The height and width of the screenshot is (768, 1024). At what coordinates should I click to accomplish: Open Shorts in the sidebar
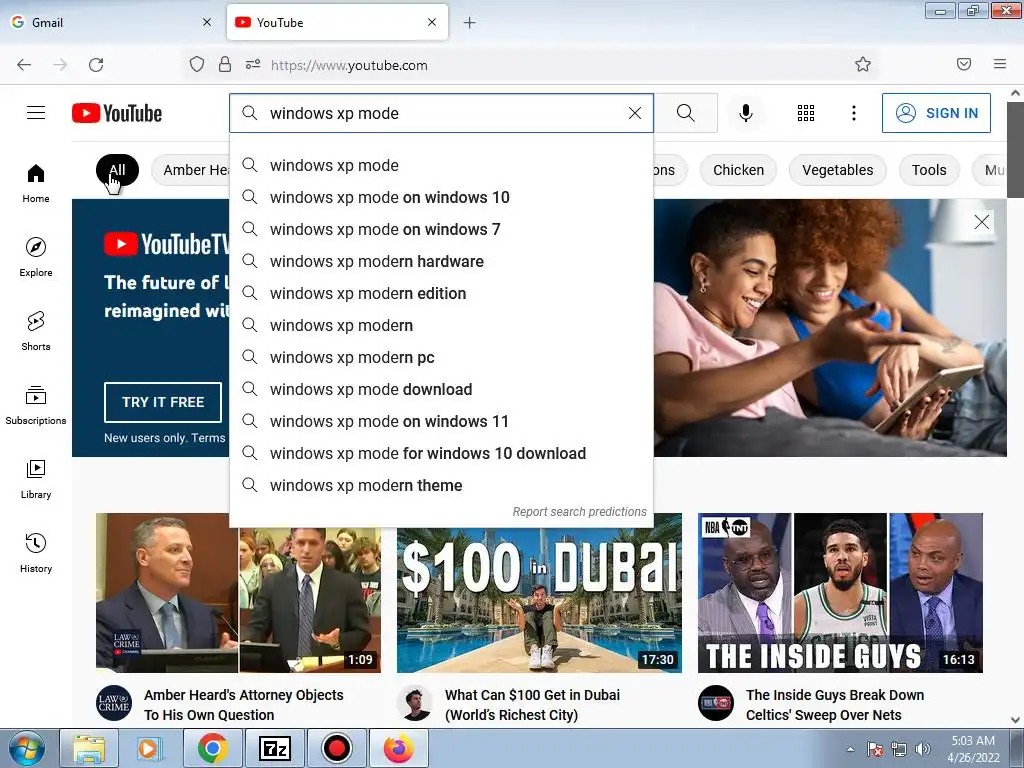36,331
